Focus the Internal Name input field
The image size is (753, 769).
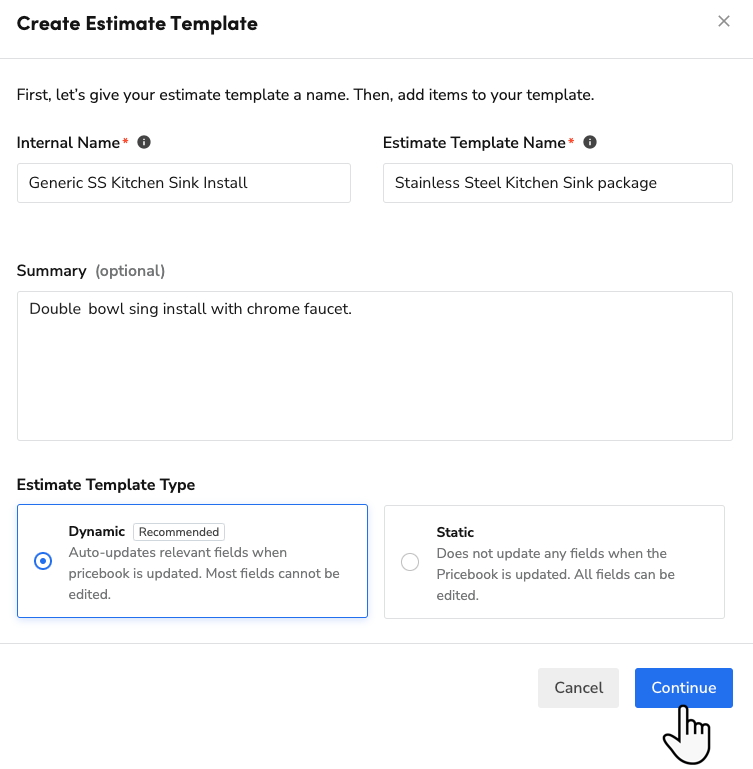click(x=184, y=183)
